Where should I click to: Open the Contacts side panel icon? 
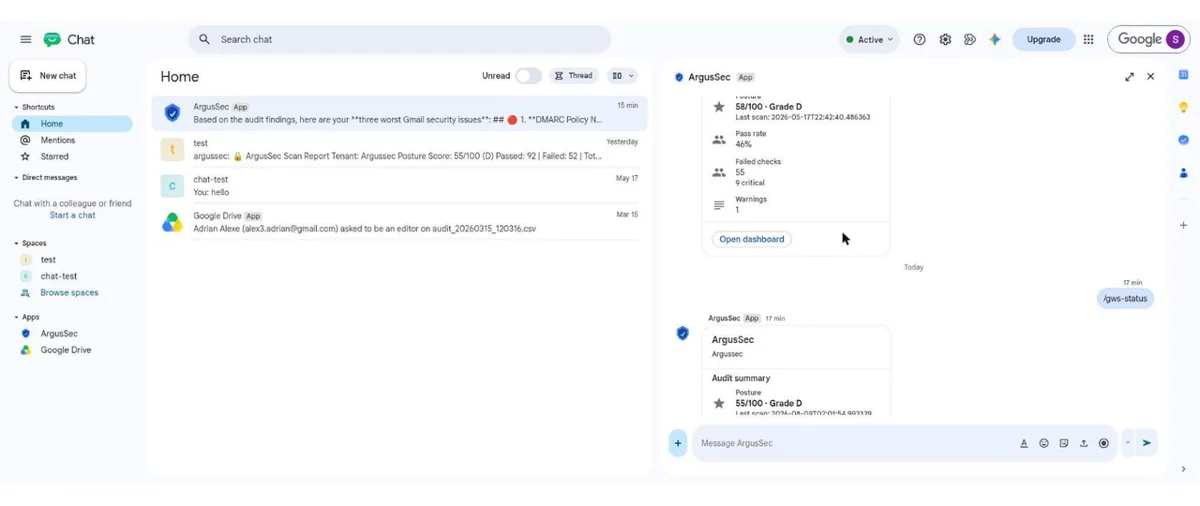pyautogui.click(x=1183, y=173)
